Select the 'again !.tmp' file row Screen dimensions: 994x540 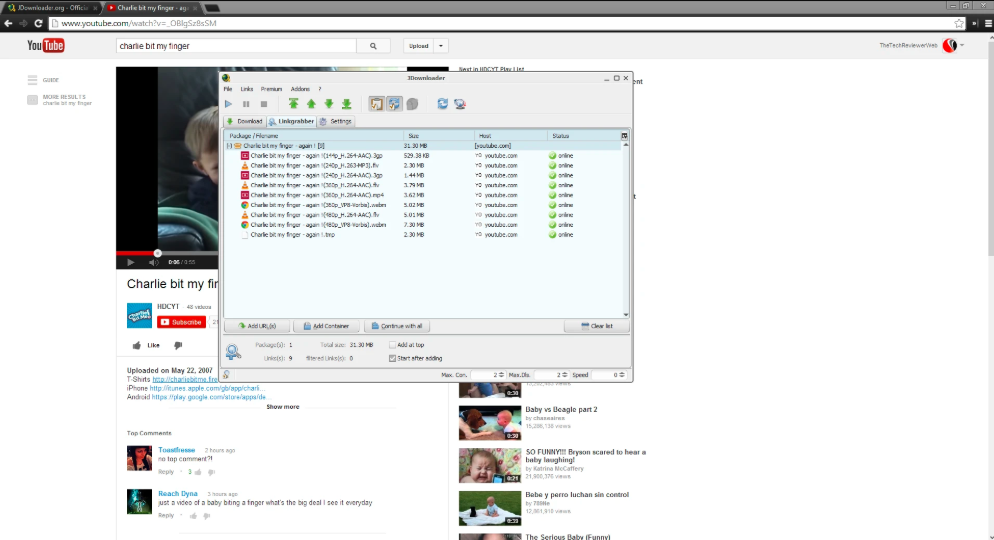coord(423,235)
